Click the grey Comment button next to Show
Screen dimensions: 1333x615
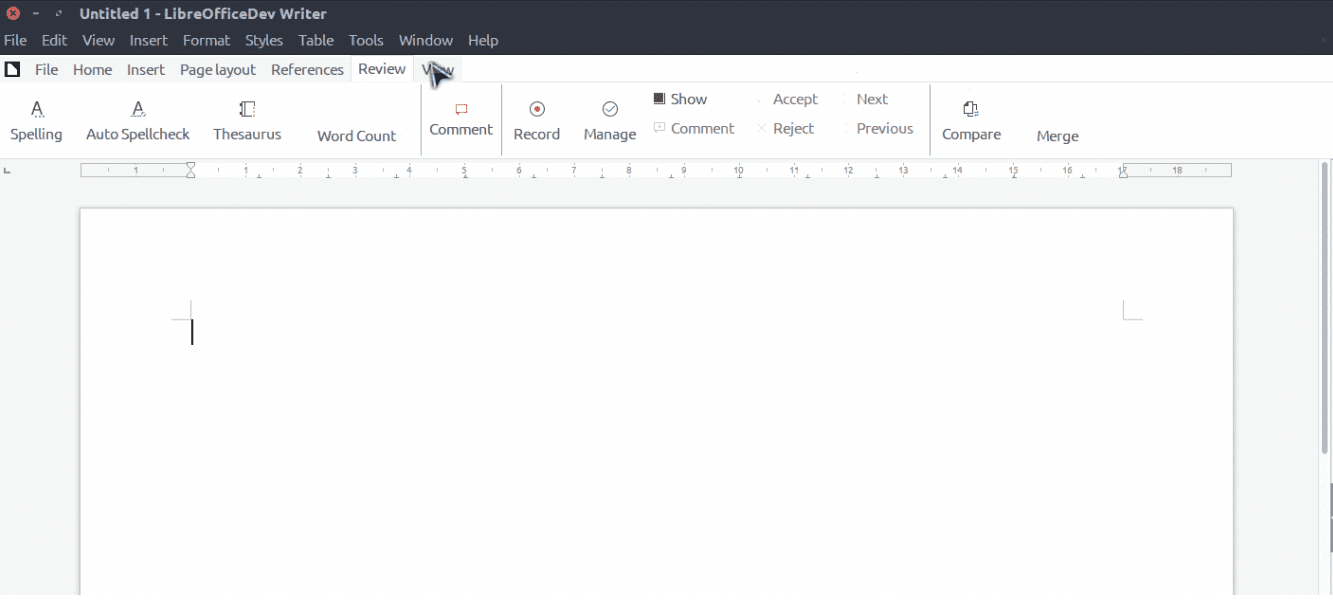[694, 128]
